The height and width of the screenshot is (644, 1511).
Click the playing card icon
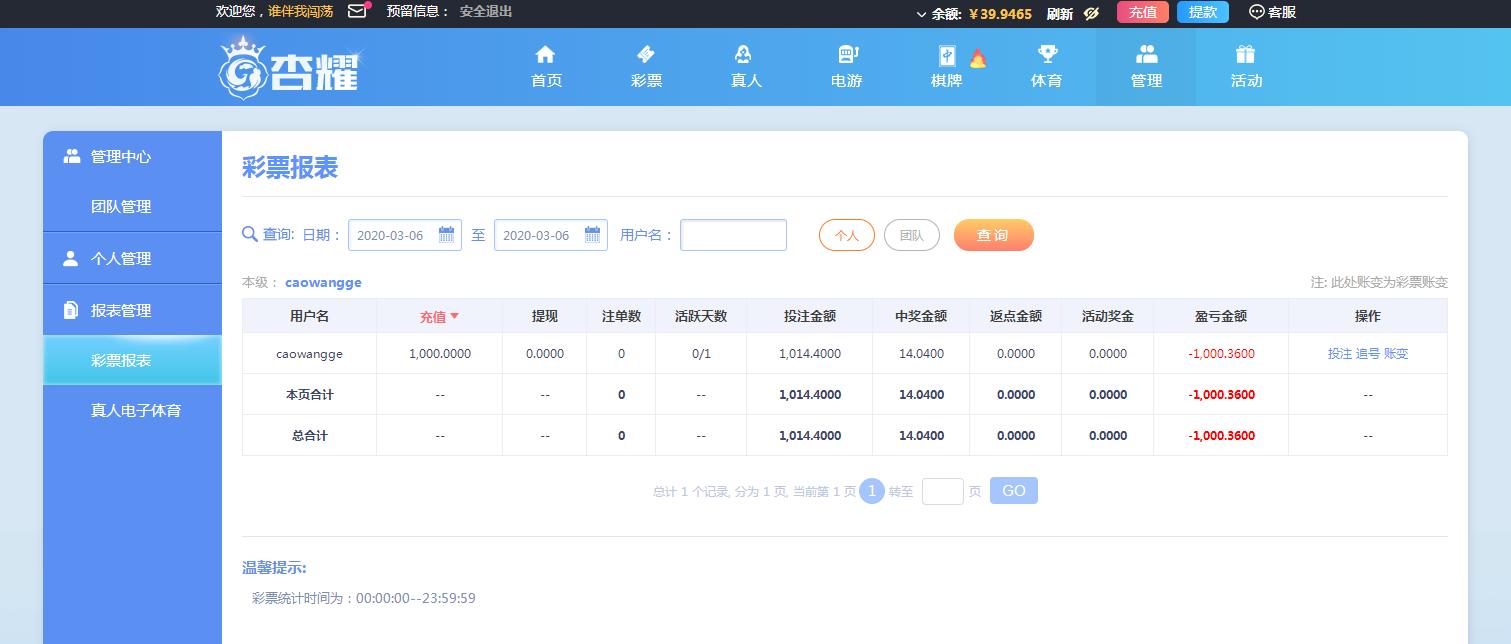946,56
